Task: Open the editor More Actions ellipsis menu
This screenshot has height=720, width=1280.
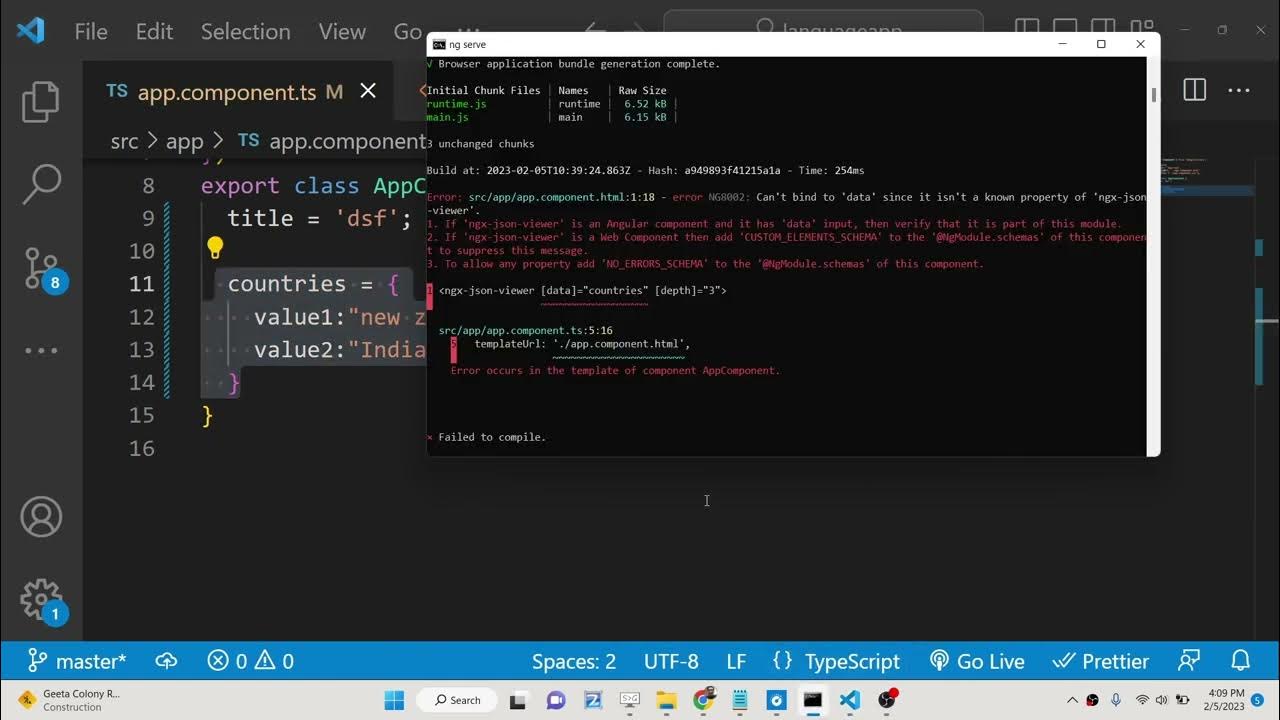Action: pos(1239,91)
